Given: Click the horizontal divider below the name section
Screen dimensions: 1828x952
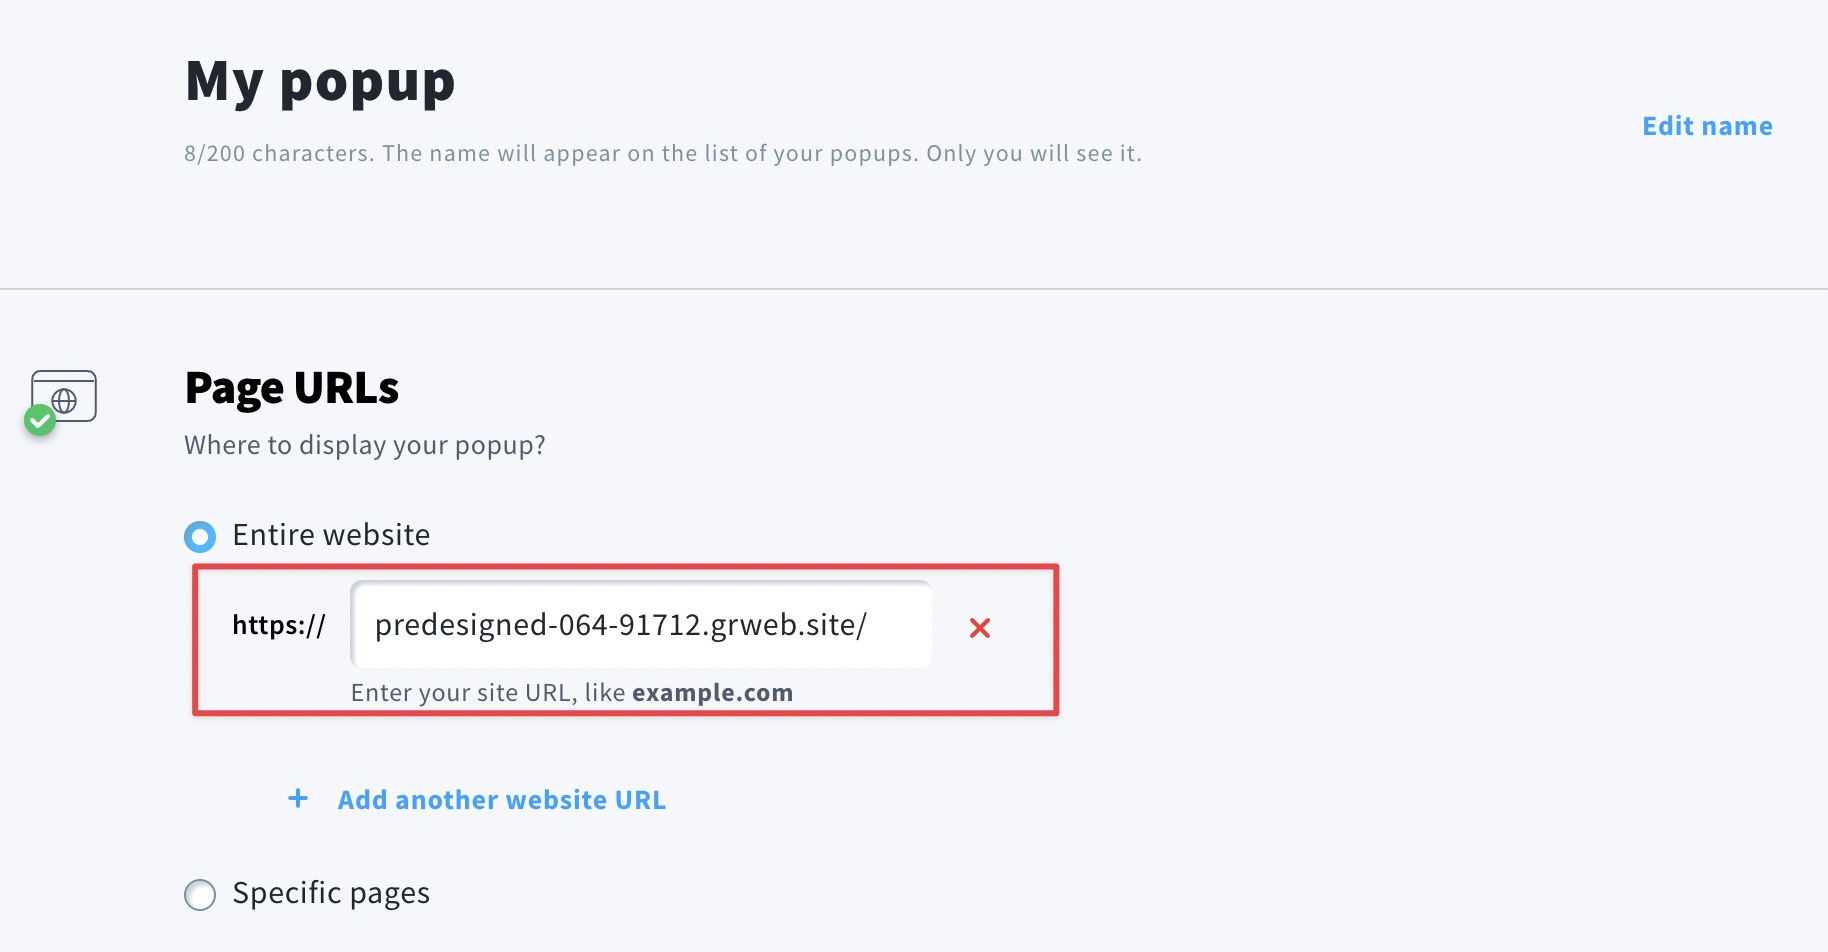Looking at the screenshot, I should [x=914, y=289].
